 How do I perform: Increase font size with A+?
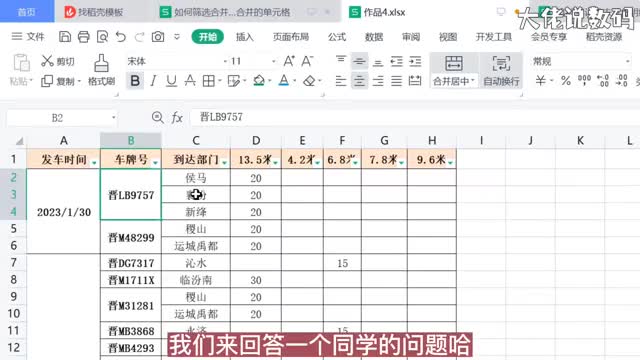[x=289, y=61]
